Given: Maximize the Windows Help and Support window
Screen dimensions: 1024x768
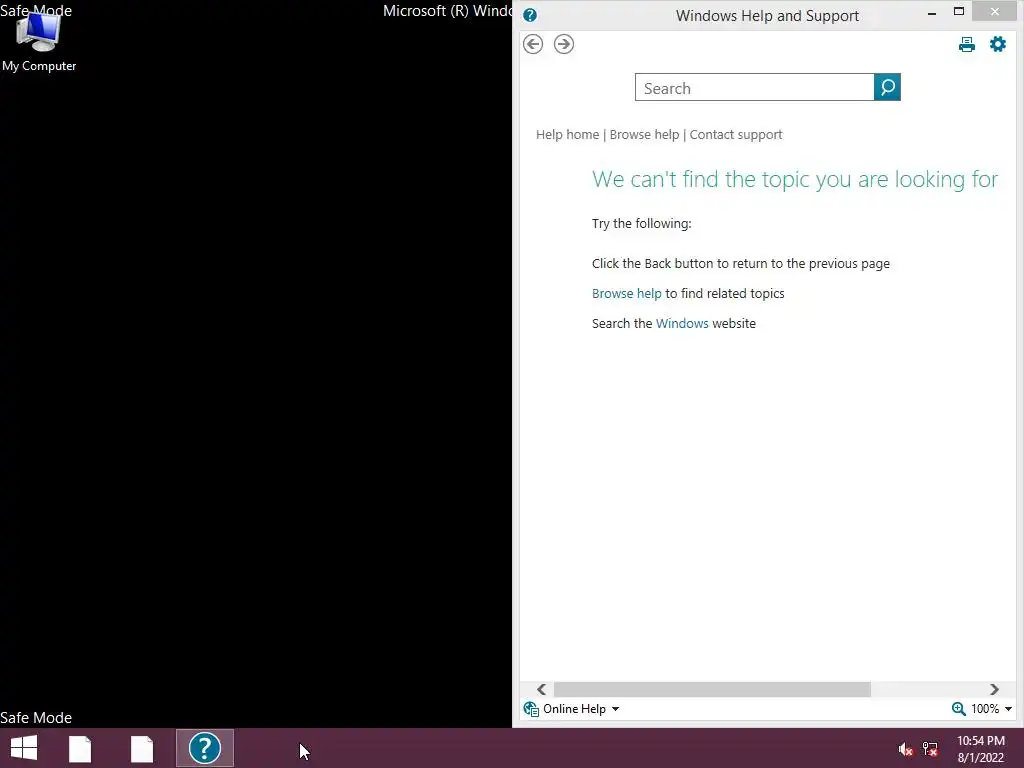Looking at the screenshot, I should pyautogui.click(x=959, y=12).
